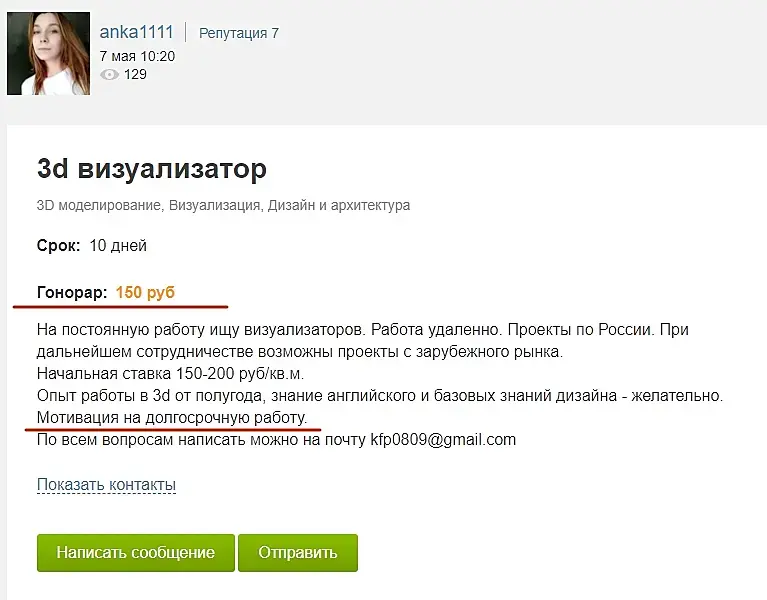Viewport: 767px width, 600px height.
Task: Open the anka1111 user profile
Action: (136, 32)
